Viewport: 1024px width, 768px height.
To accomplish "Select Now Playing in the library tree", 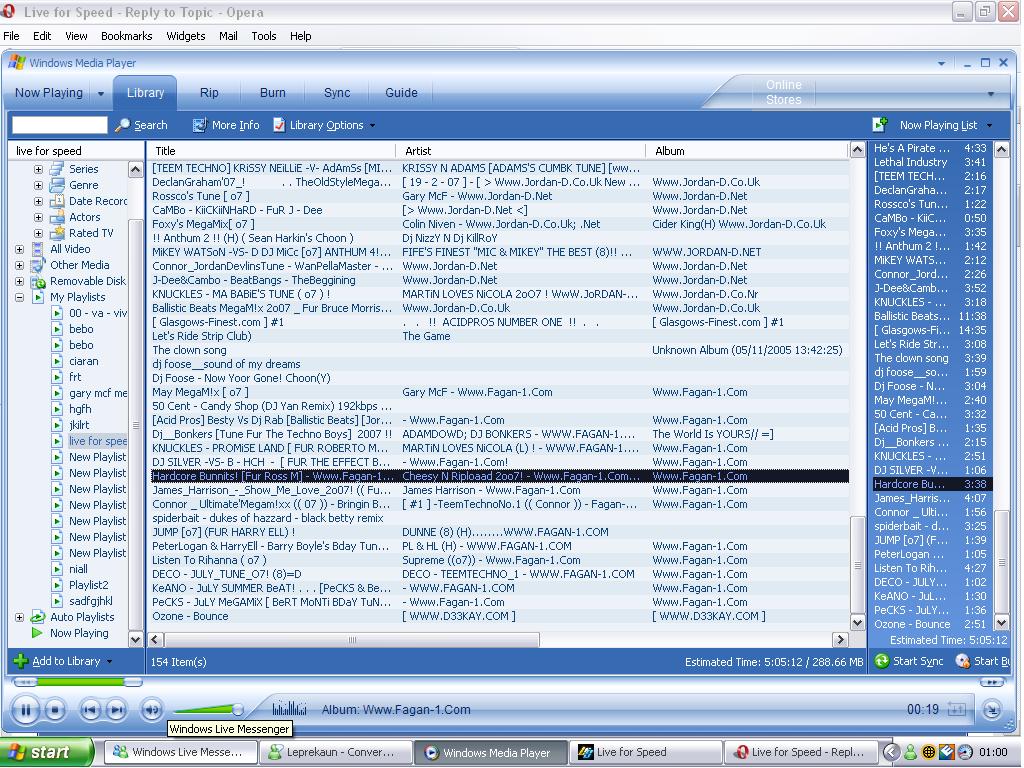I will tap(79, 633).
